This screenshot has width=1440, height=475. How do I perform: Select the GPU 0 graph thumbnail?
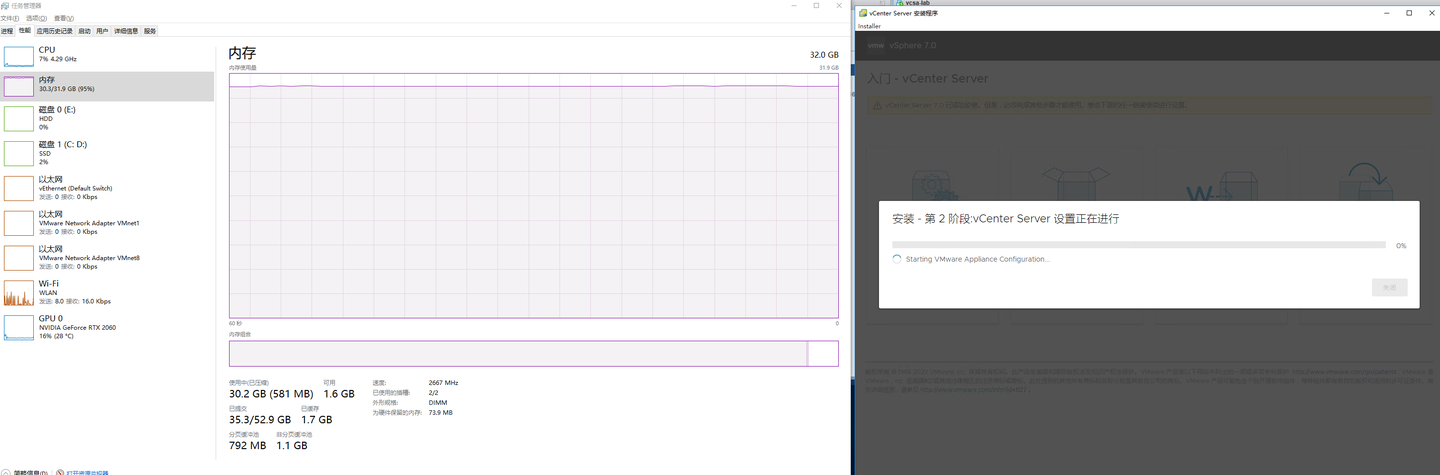[19, 327]
